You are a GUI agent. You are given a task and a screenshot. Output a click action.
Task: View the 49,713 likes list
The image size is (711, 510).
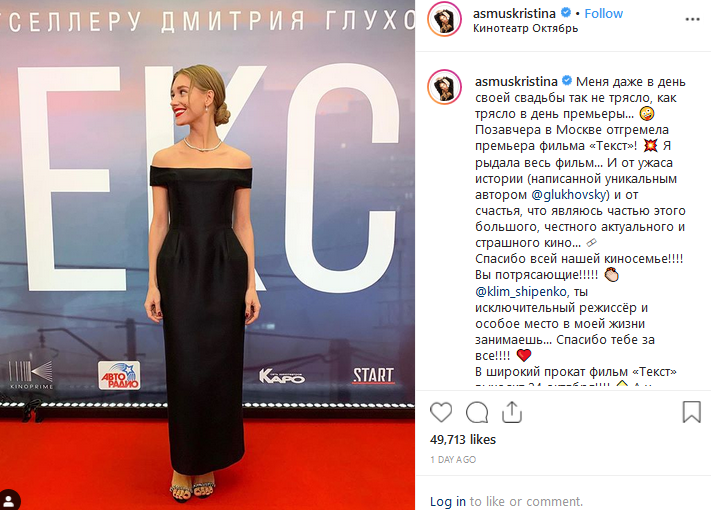pyautogui.click(x=463, y=439)
